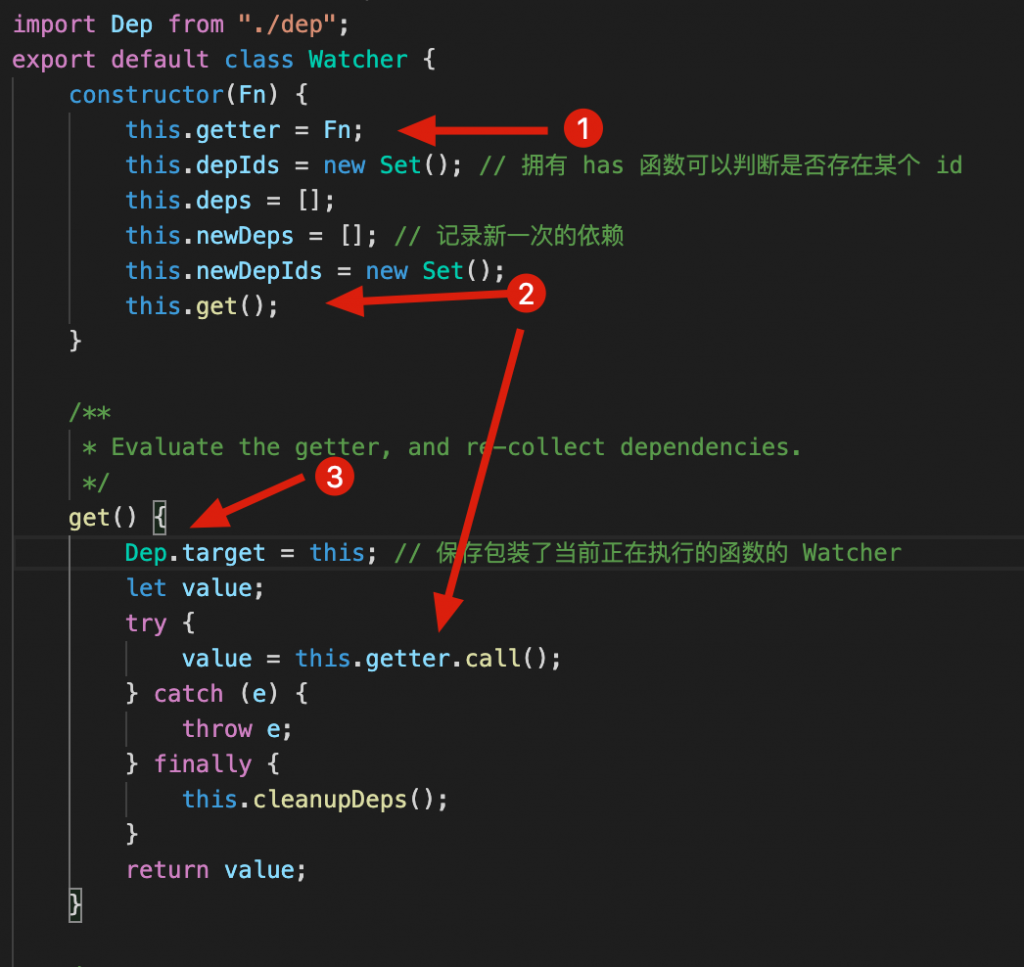Image resolution: width=1024 pixels, height=967 pixels.
Task: Click the throw e statement
Action: [236, 729]
